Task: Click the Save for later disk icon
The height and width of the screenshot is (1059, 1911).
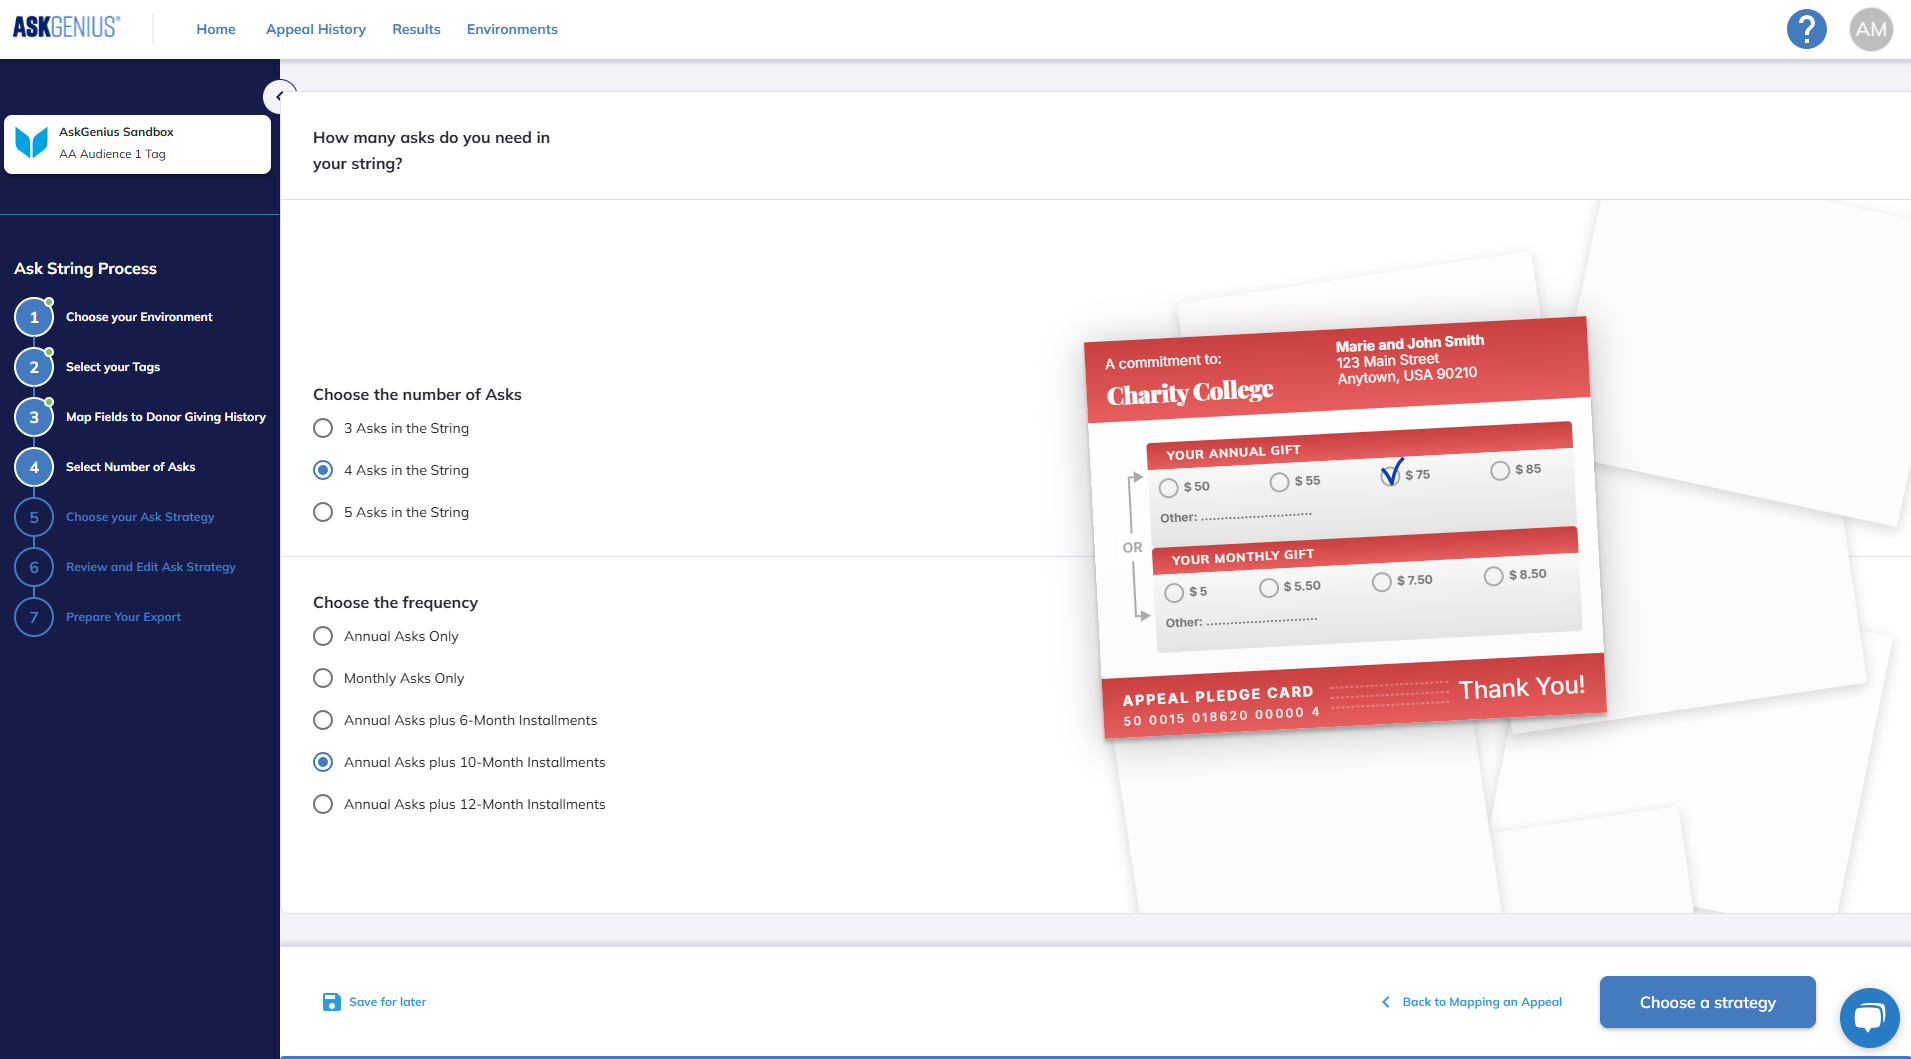Action: pyautogui.click(x=331, y=1002)
